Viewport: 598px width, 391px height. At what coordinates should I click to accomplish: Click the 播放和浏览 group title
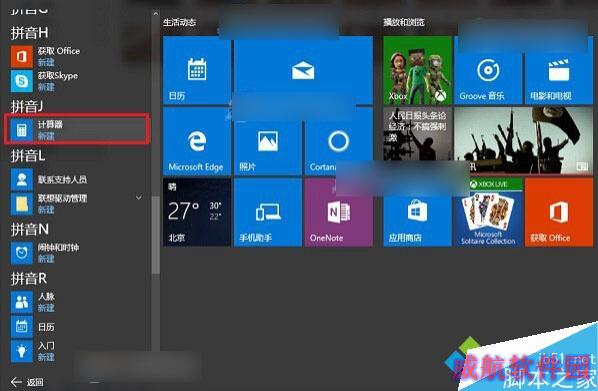[404, 22]
